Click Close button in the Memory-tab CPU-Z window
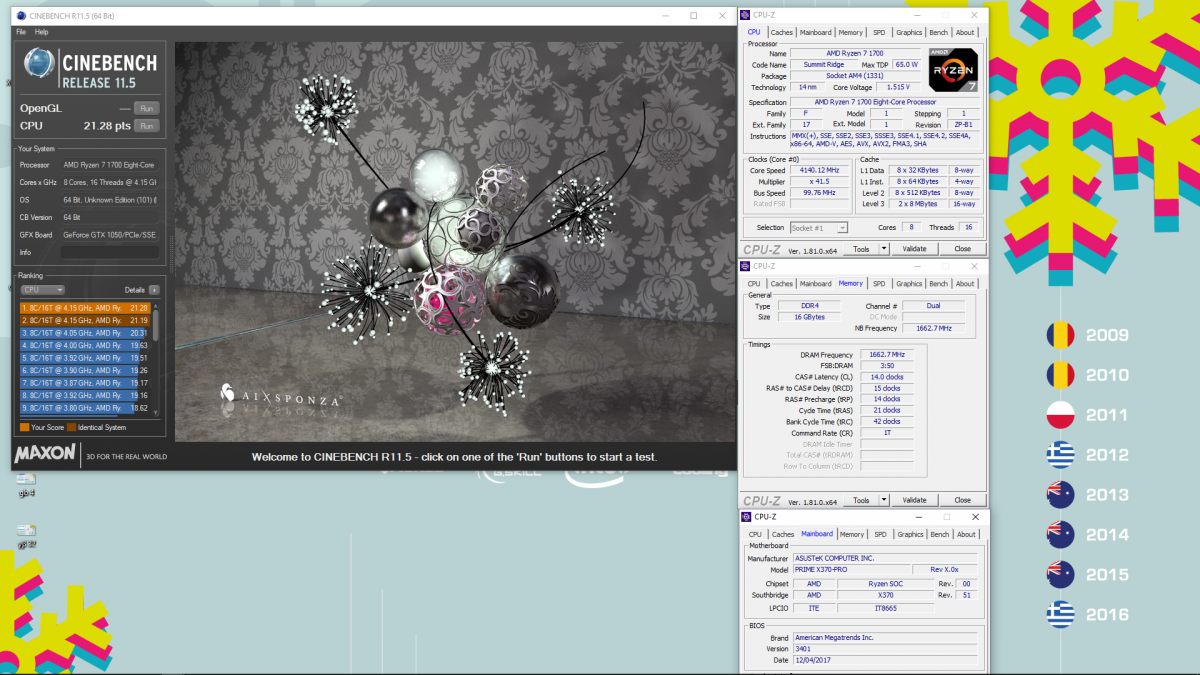The width and height of the screenshot is (1200, 675). tap(962, 500)
